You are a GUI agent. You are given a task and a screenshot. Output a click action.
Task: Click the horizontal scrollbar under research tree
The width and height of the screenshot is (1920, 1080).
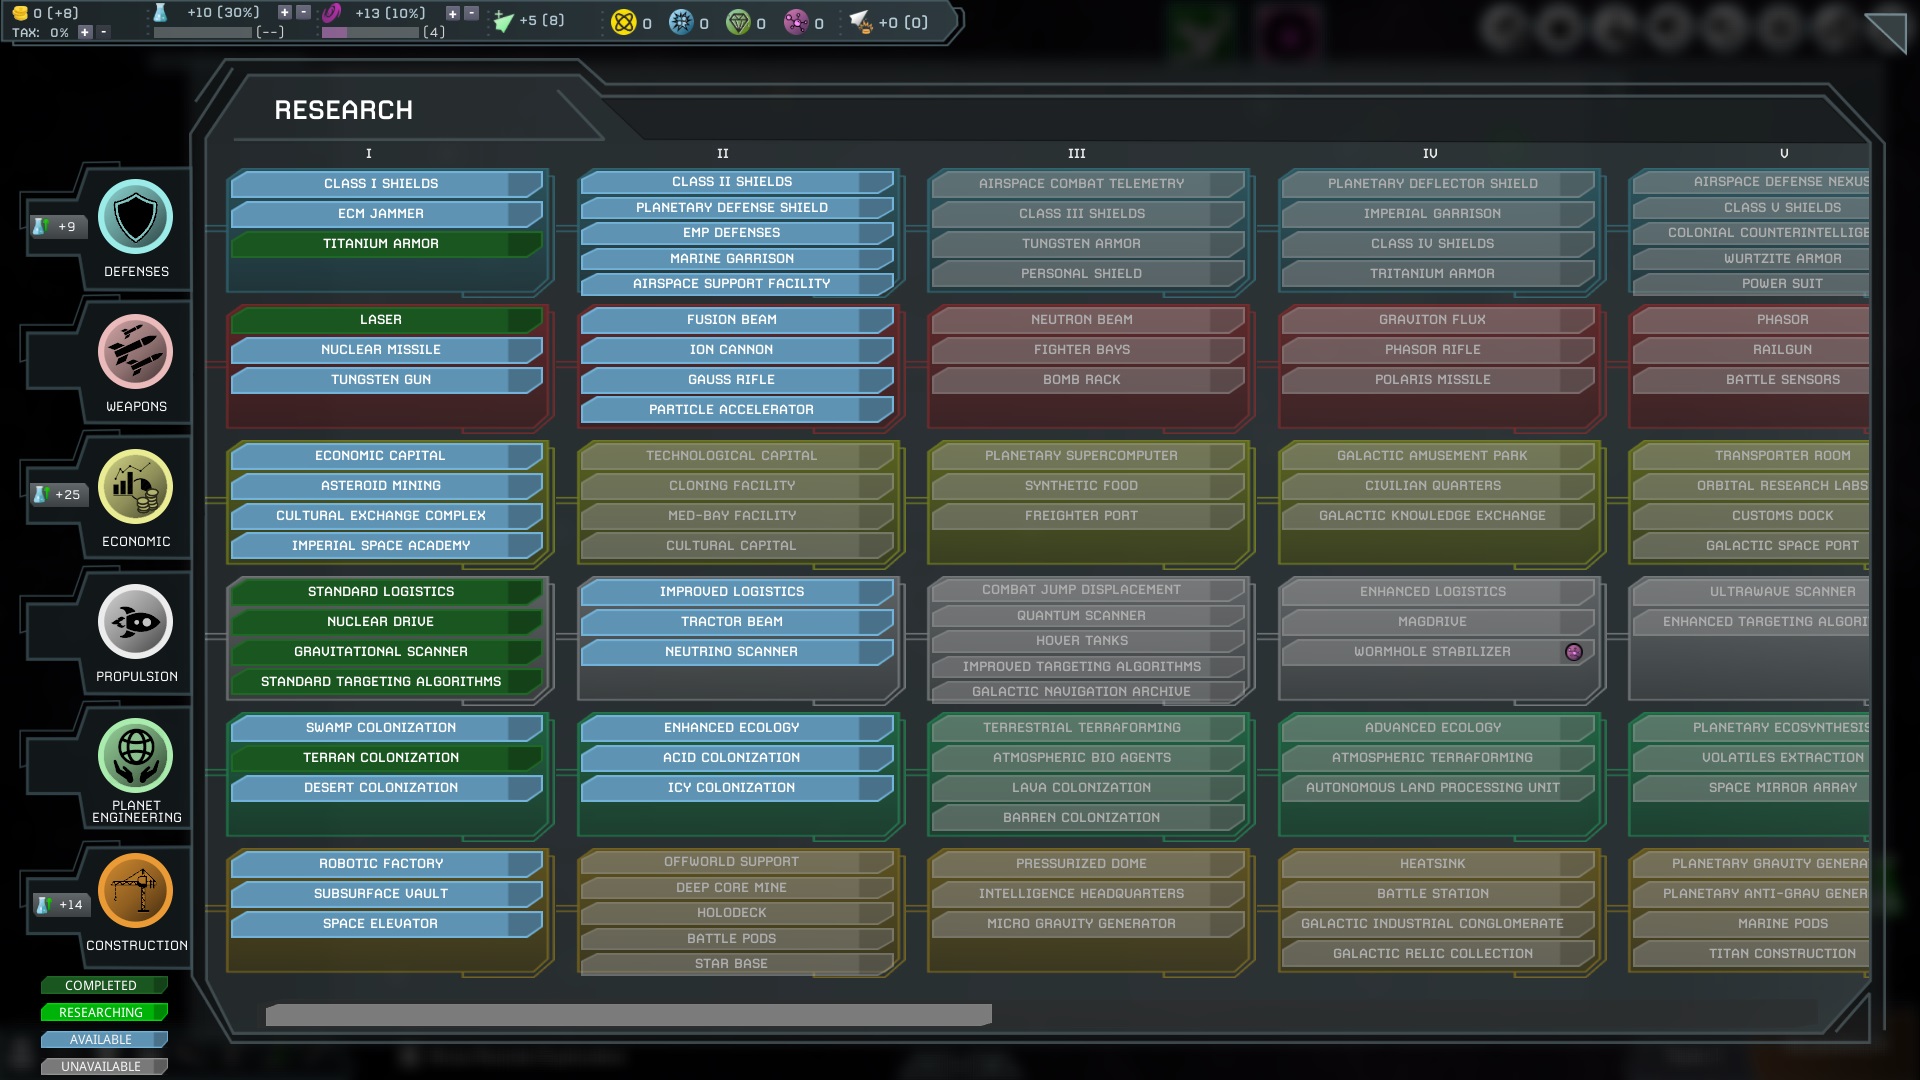pyautogui.click(x=629, y=1015)
